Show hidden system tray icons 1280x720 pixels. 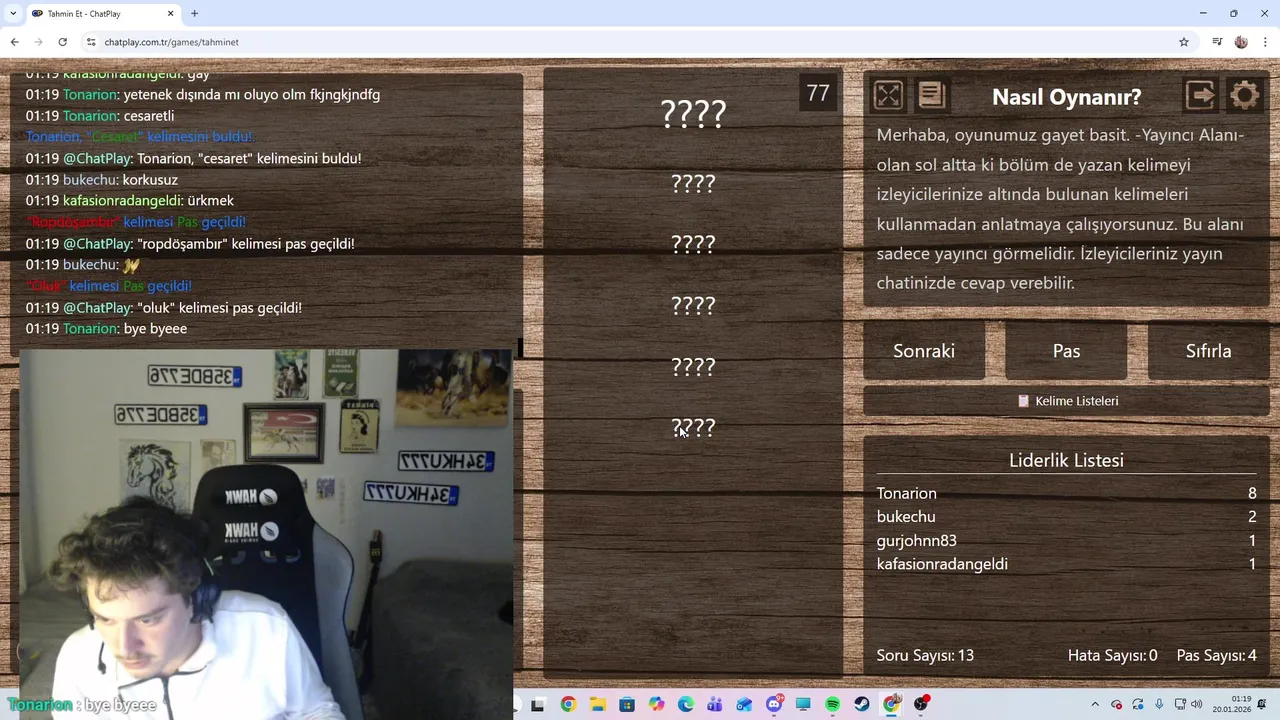1095,704
